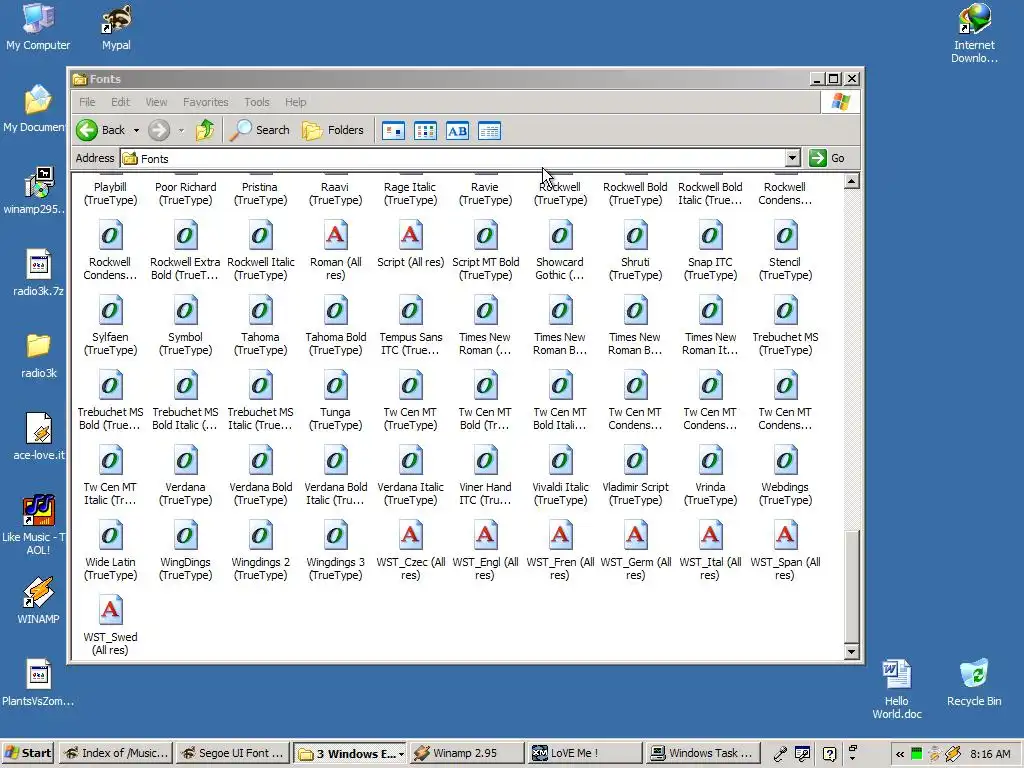1024x768 pixels.
Task: Show the Folders pane
Action: [x=333, y=130]
